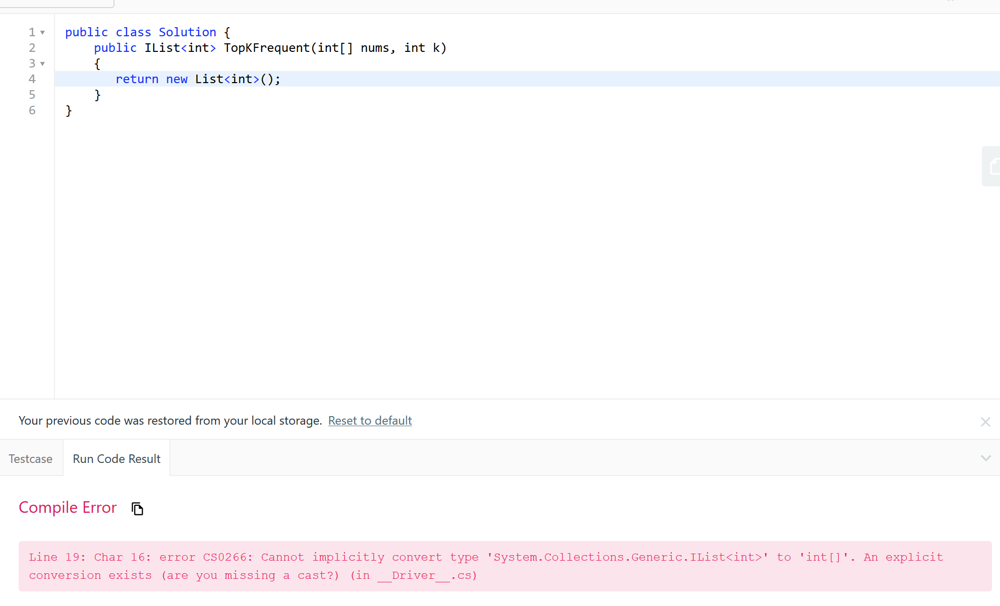Click the red CS0266 error message box

(504, 566)
